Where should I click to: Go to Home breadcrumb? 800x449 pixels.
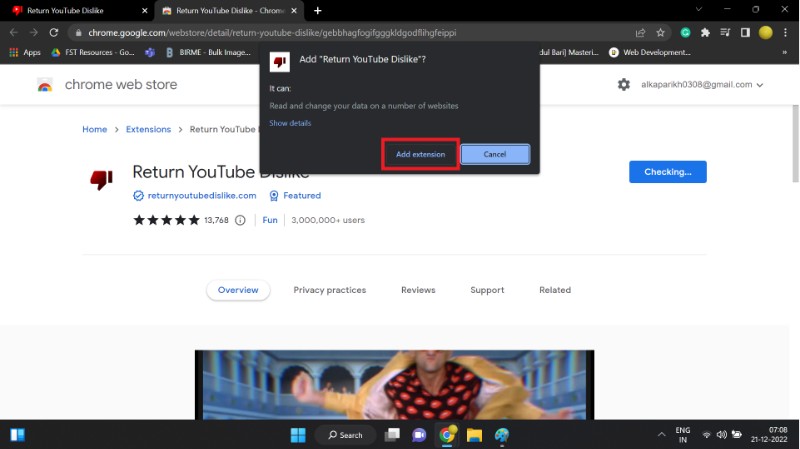[94, 129]
